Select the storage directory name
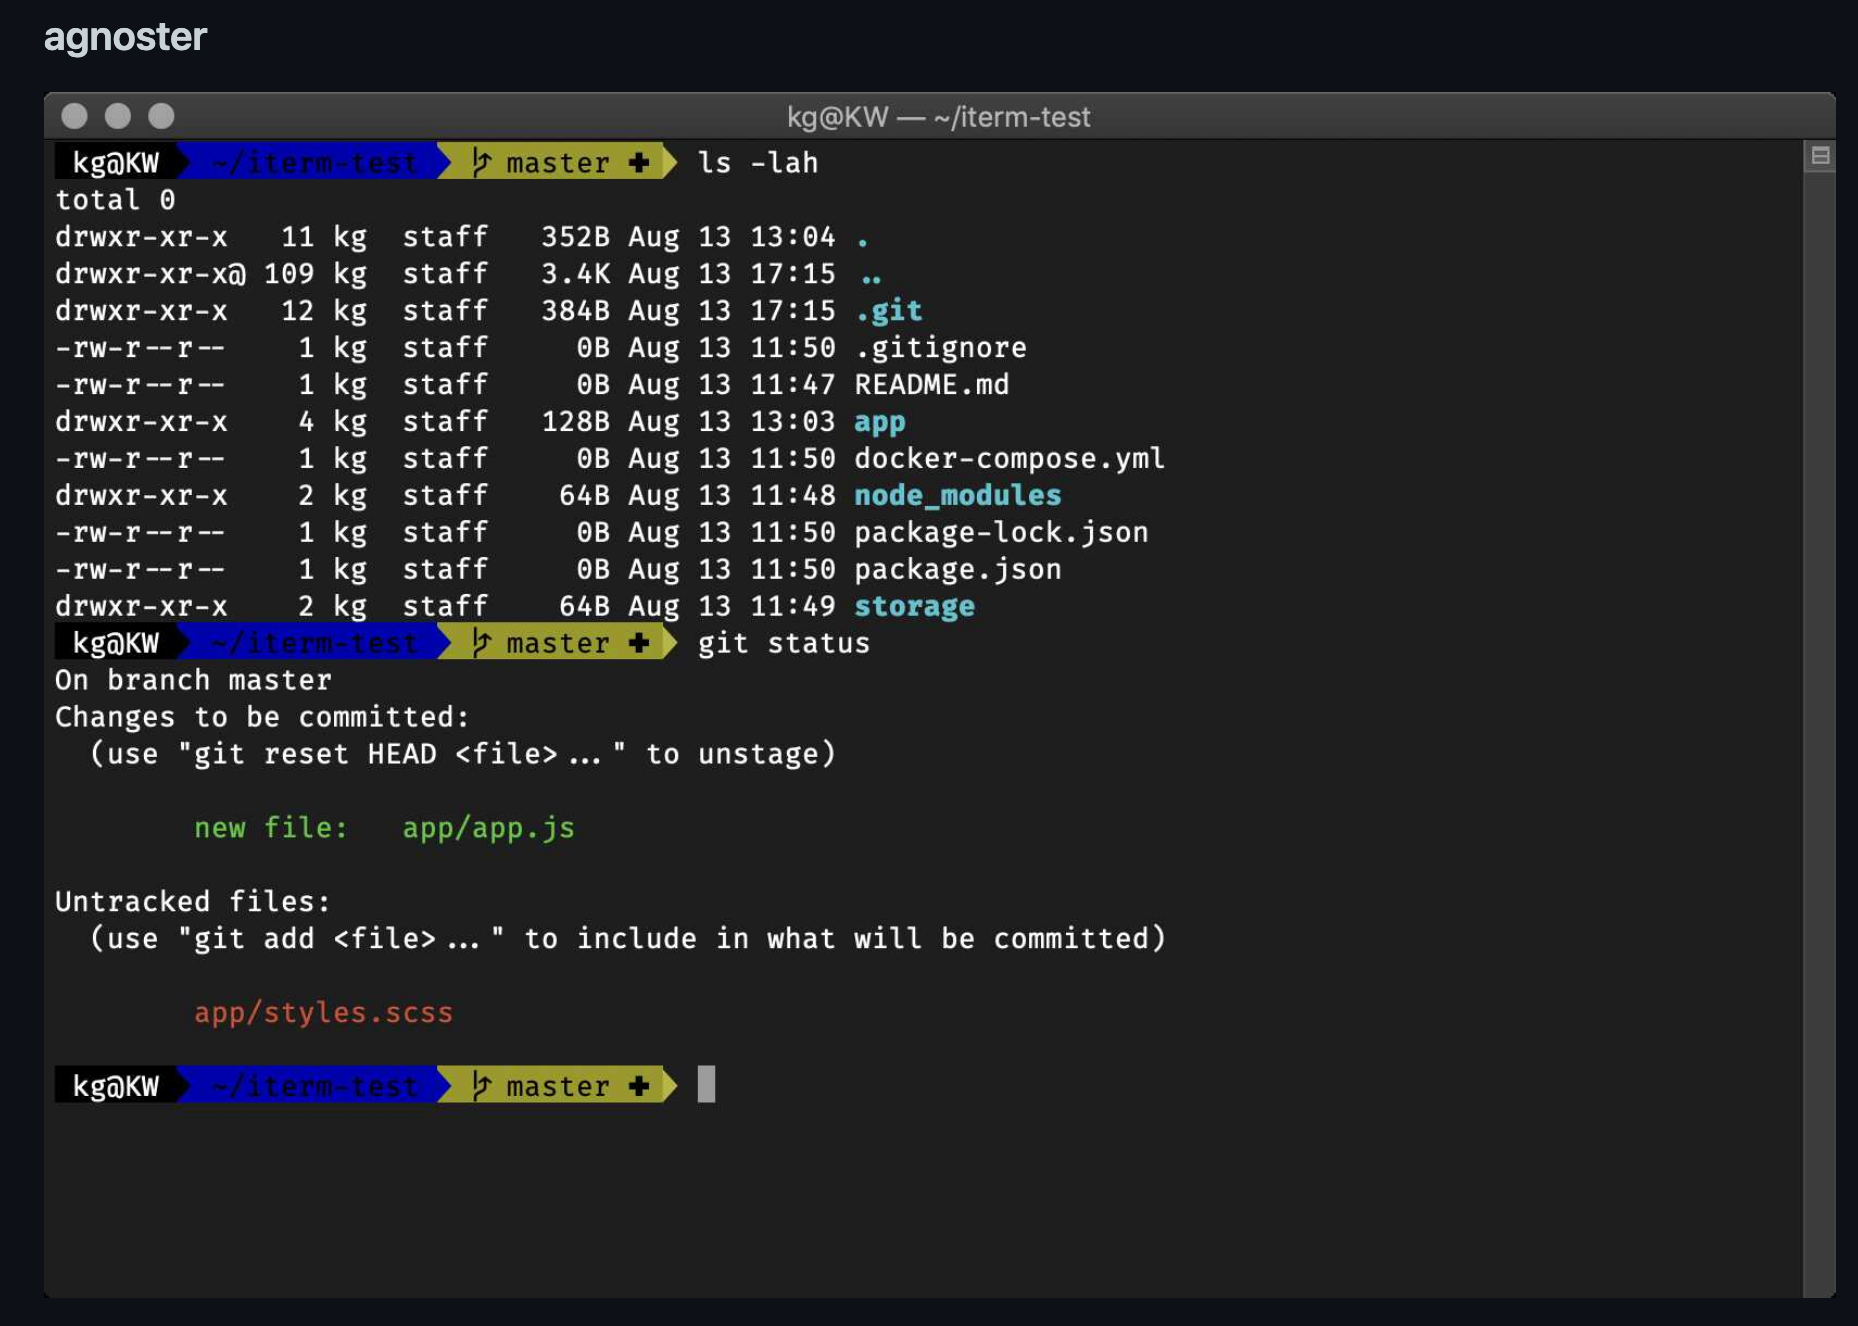 (x=913, y=605)
